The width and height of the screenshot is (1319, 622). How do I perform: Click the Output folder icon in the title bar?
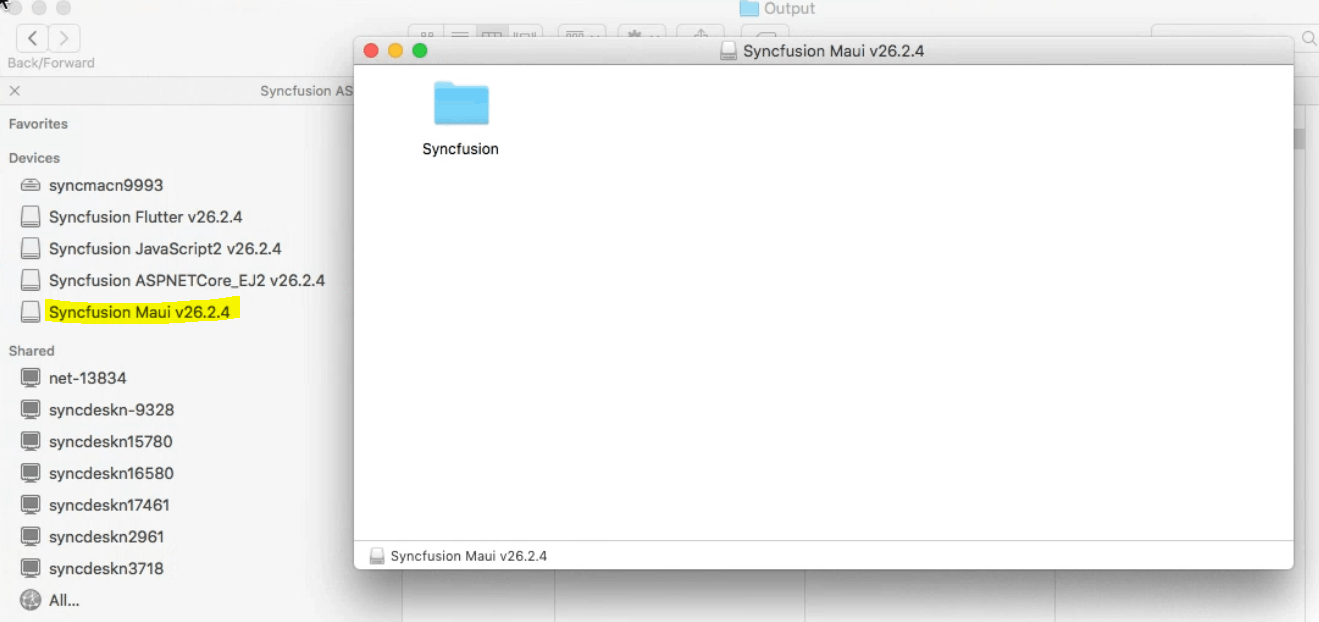749,9
